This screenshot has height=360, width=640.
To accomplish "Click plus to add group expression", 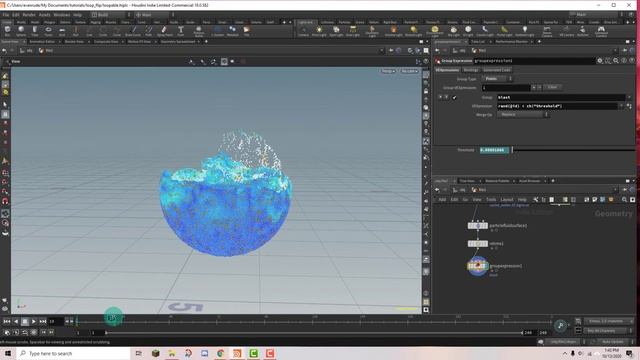I will point(533,88).
